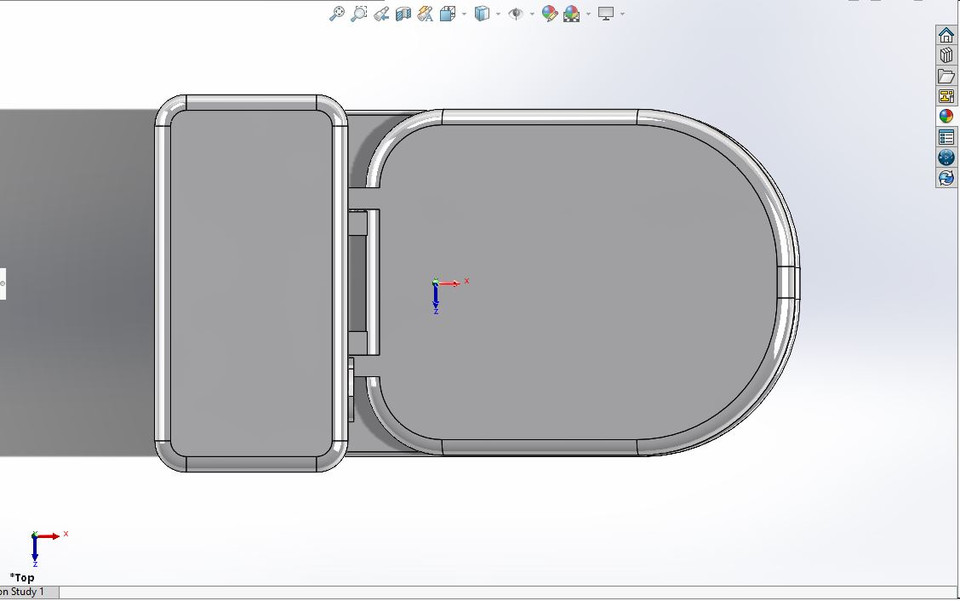960x601 pixels.
Task: Open the SOLIDWORKS Resources home panel
Action: [x=946, y=36]
